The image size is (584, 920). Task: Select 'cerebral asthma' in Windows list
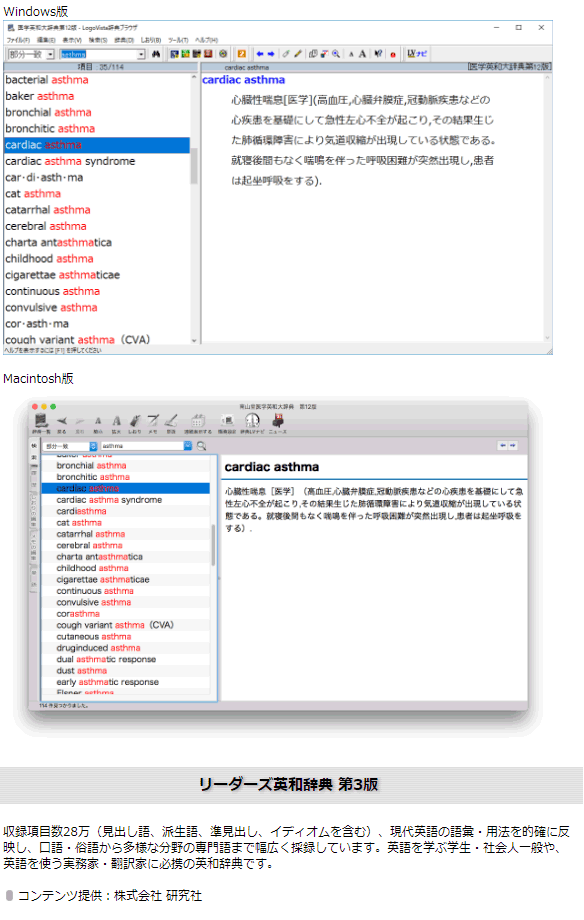coord(46,226)
